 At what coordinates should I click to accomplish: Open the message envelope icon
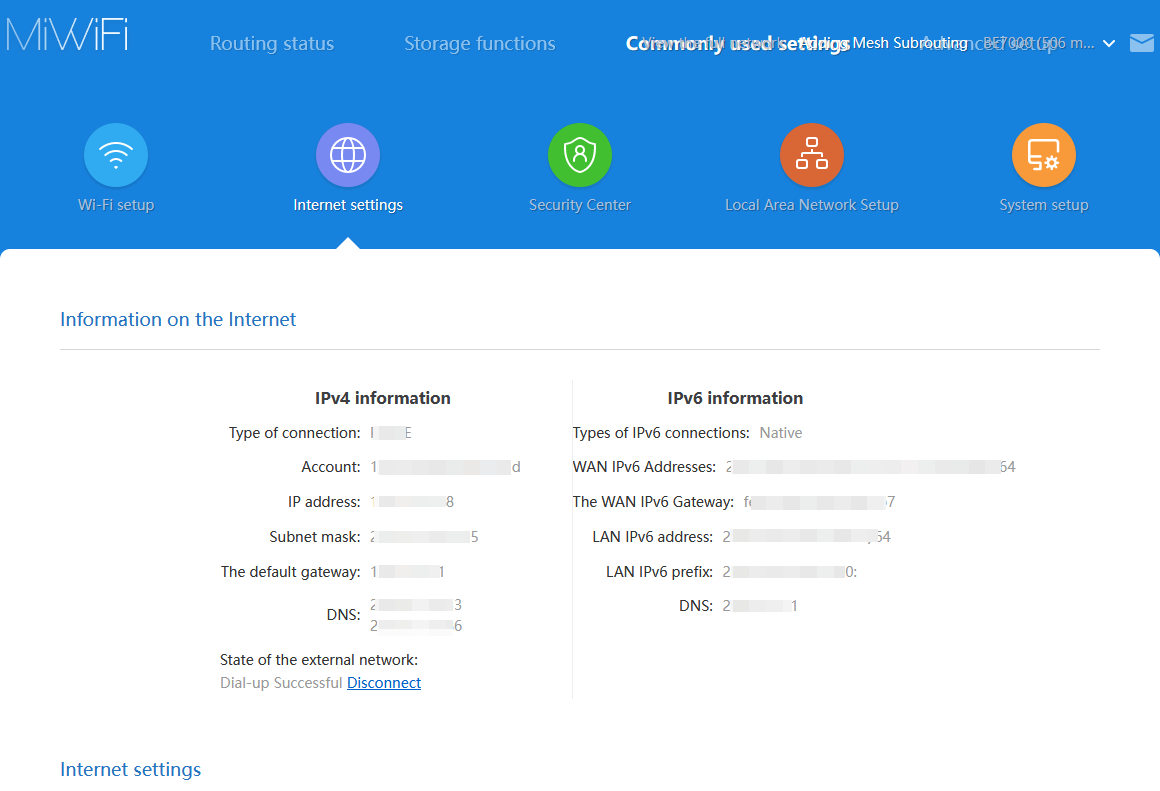[x=1141, y=43]
